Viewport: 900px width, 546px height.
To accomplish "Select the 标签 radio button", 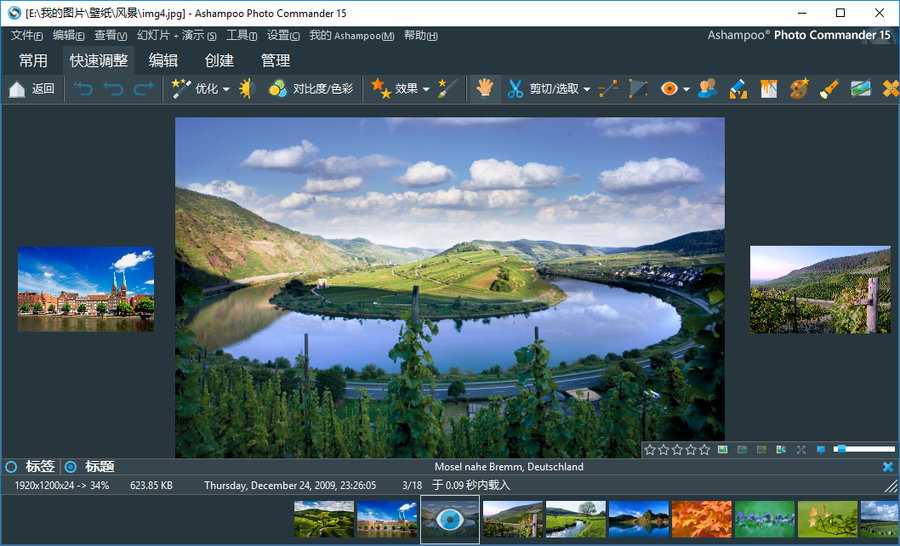I will pos(12,467).
